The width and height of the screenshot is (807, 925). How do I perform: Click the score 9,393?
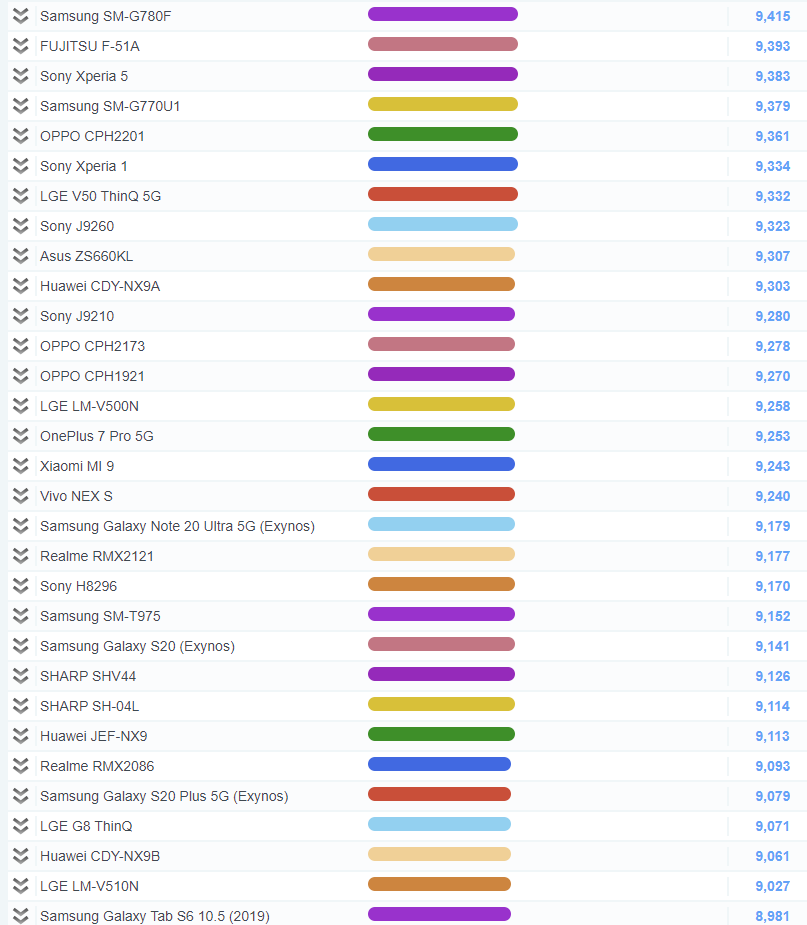(773, 46)
